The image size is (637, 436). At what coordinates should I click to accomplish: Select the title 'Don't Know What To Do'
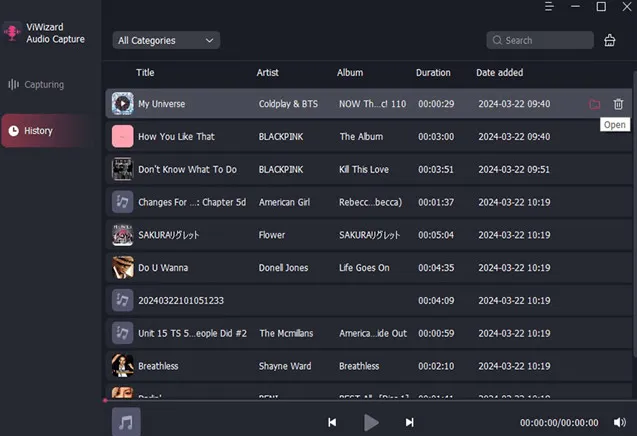[187, 169]
